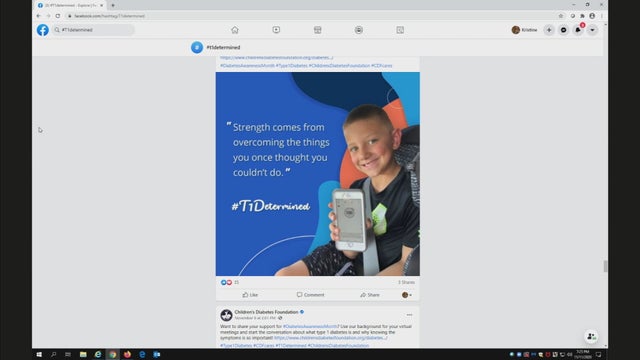Like the photo post
Viewport: 640px width, 360px height.
[250, 295]
